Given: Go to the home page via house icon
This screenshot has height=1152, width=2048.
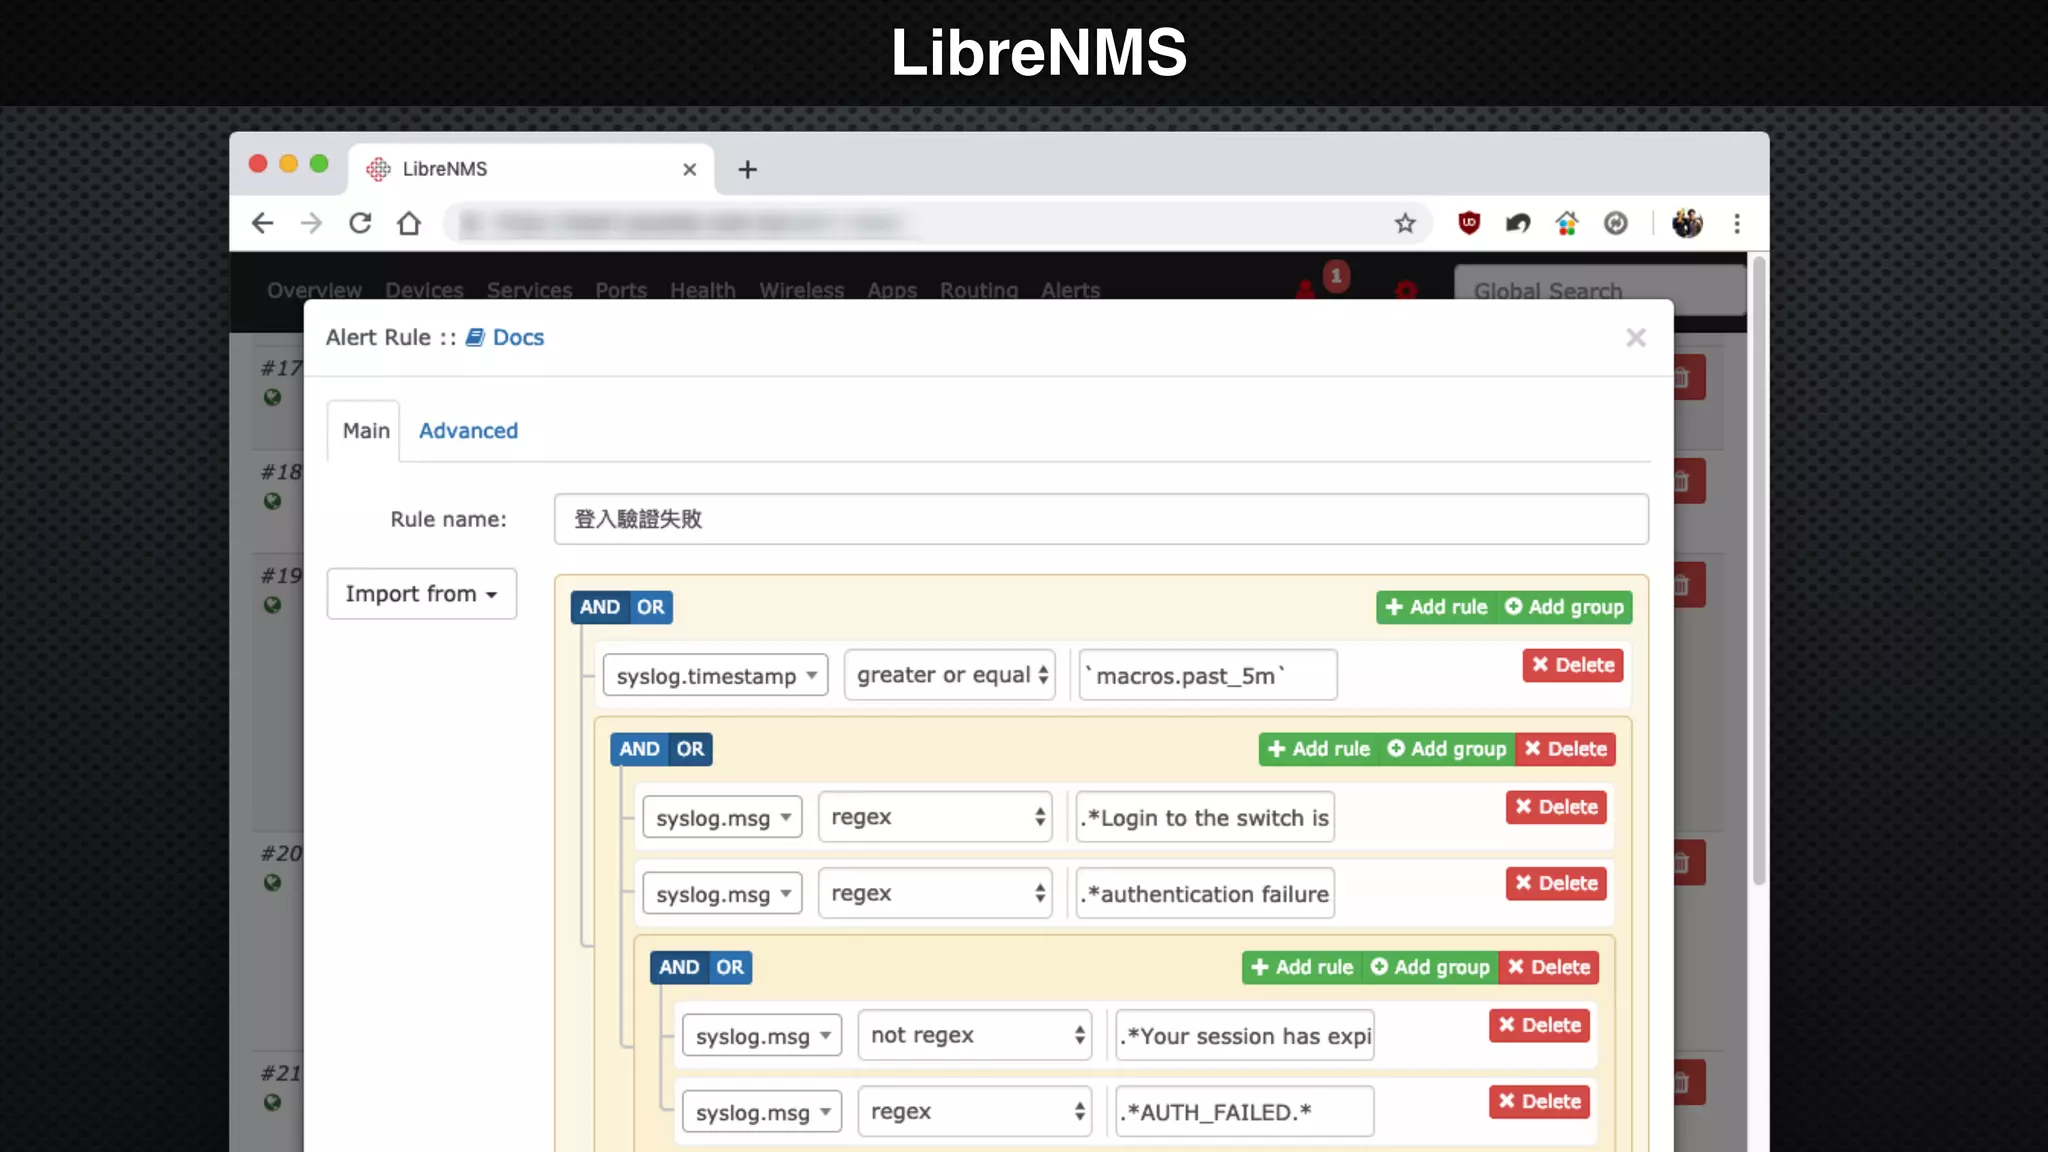Looking at the screenshot, I should (x=409, y=223).
